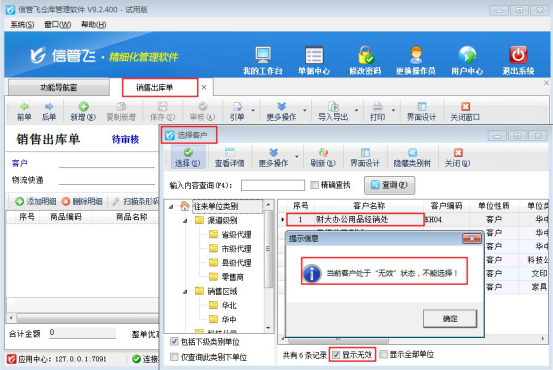
Task: Click 复制新增 toolbar button
Action: (121, 111)
